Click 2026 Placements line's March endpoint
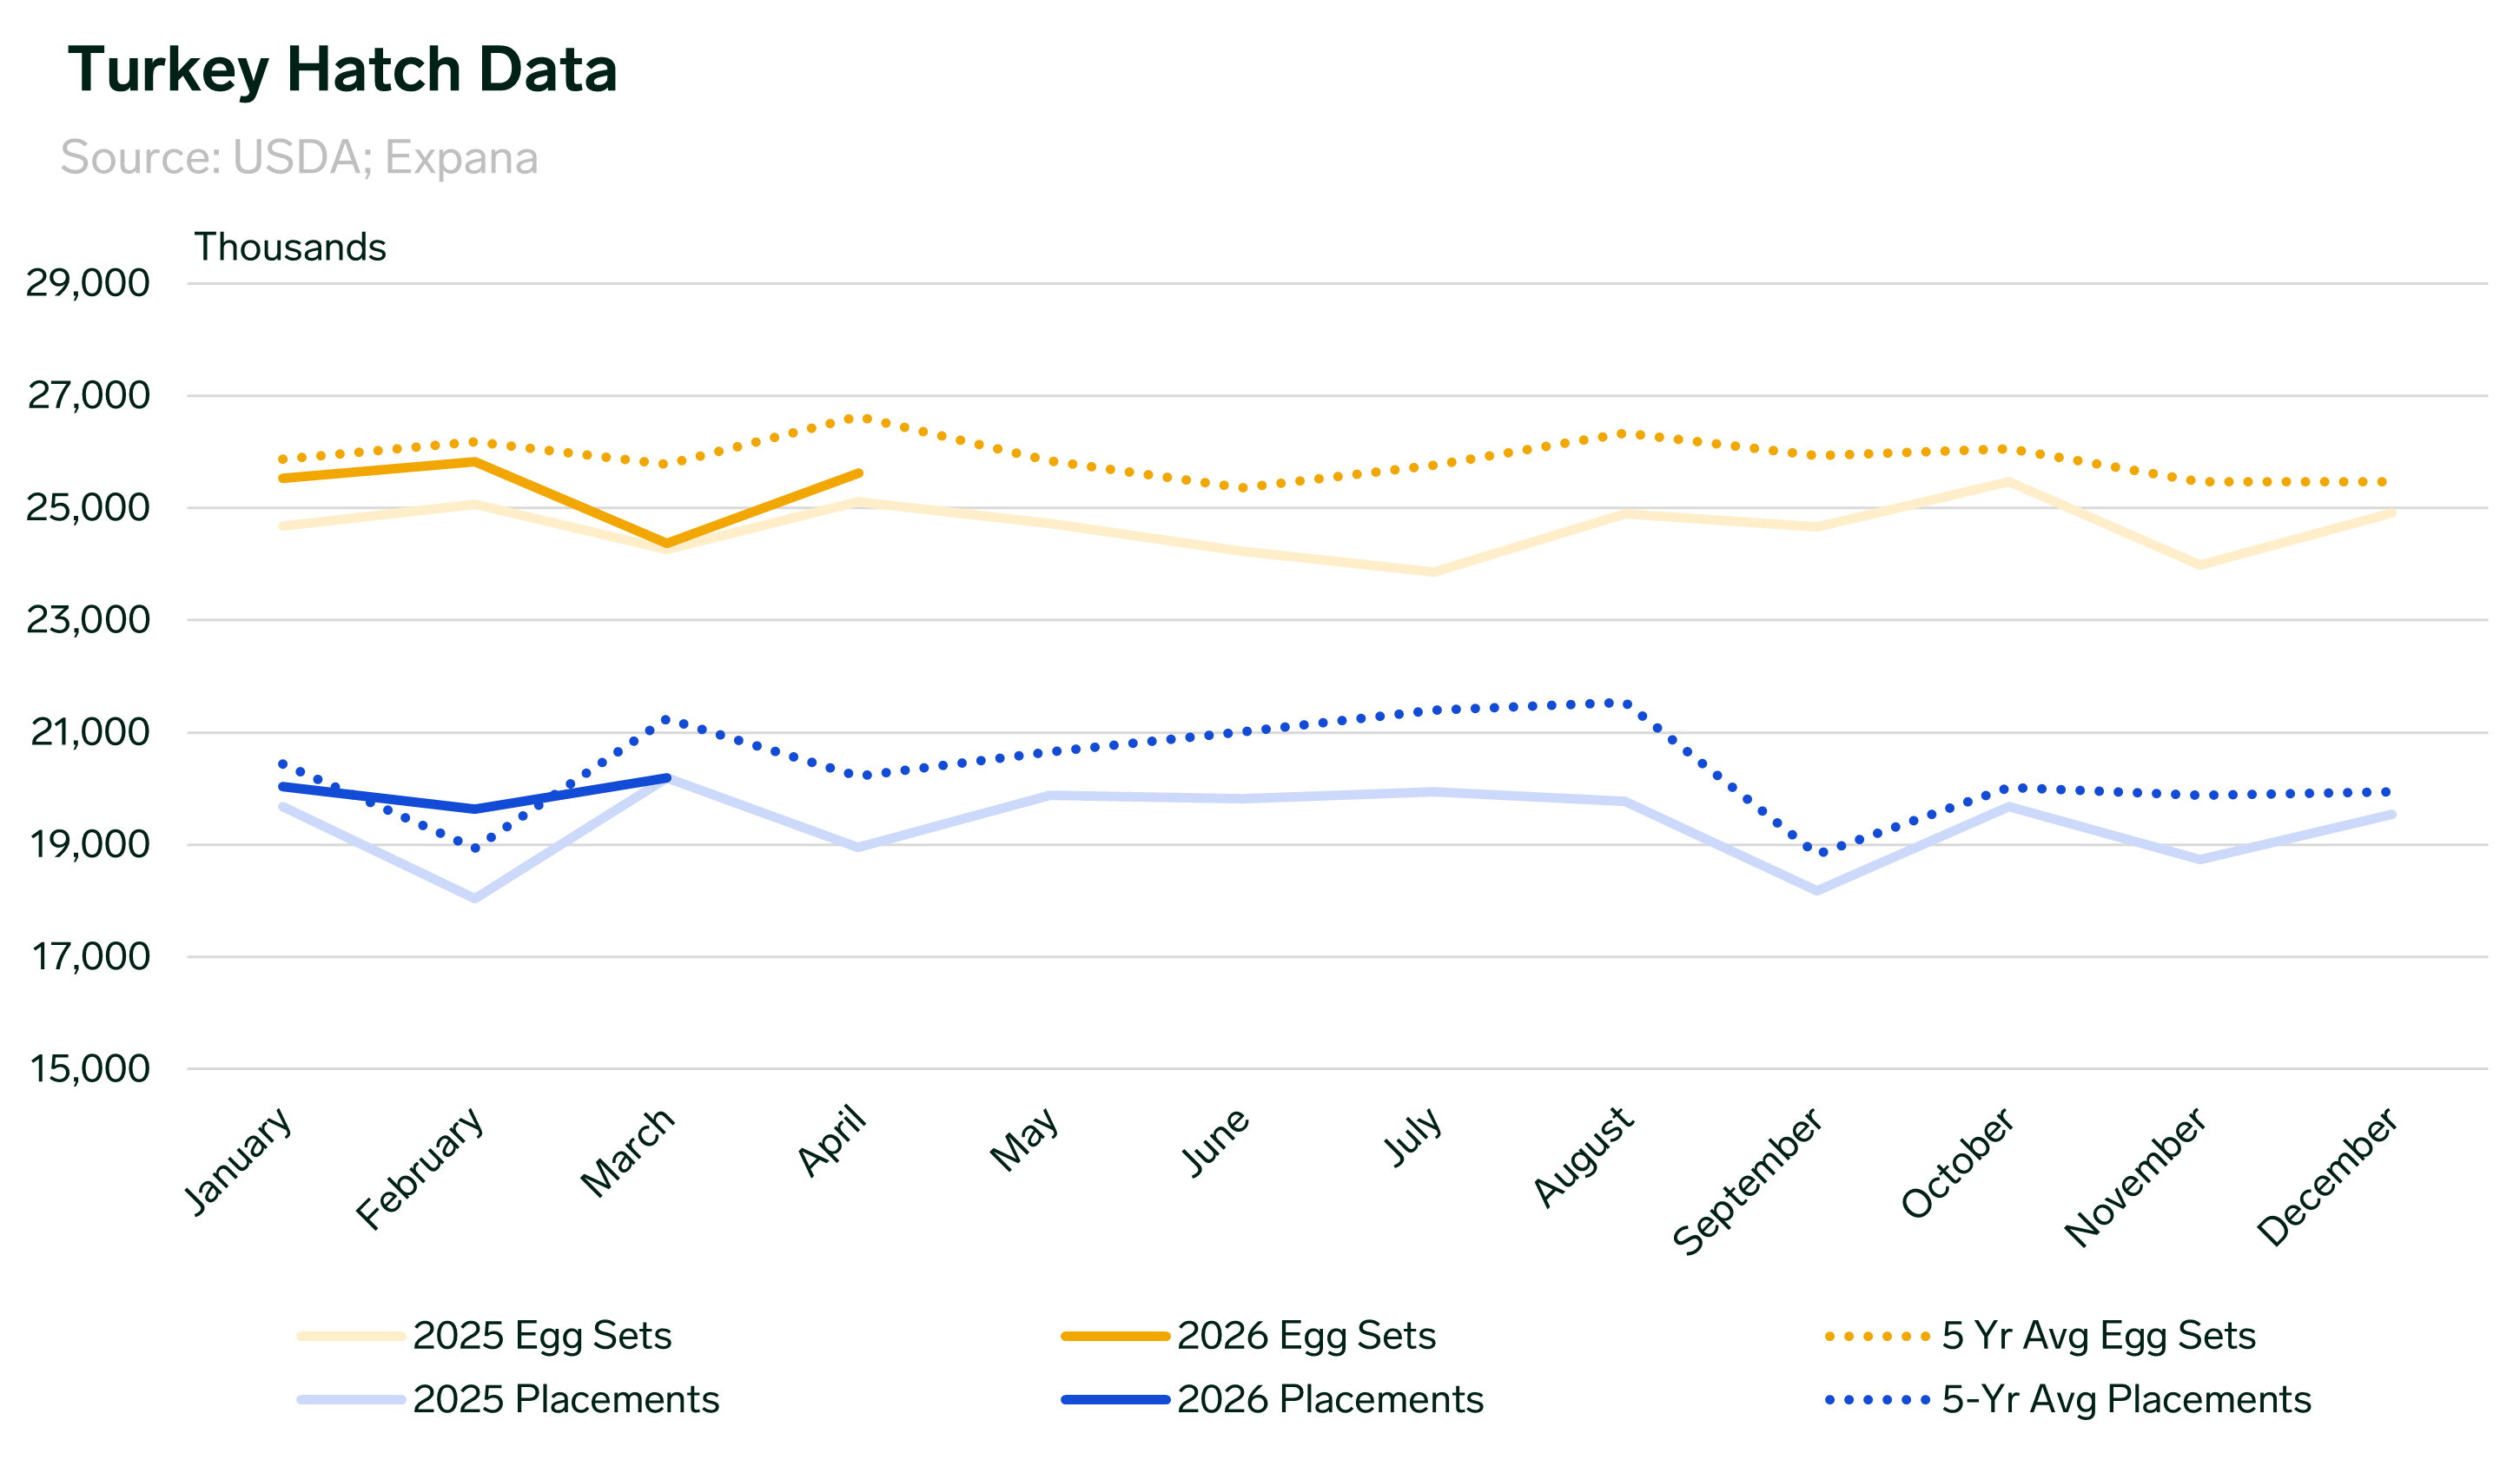The width and height of the screenshot is (2520, 1460). coord(667,778)
